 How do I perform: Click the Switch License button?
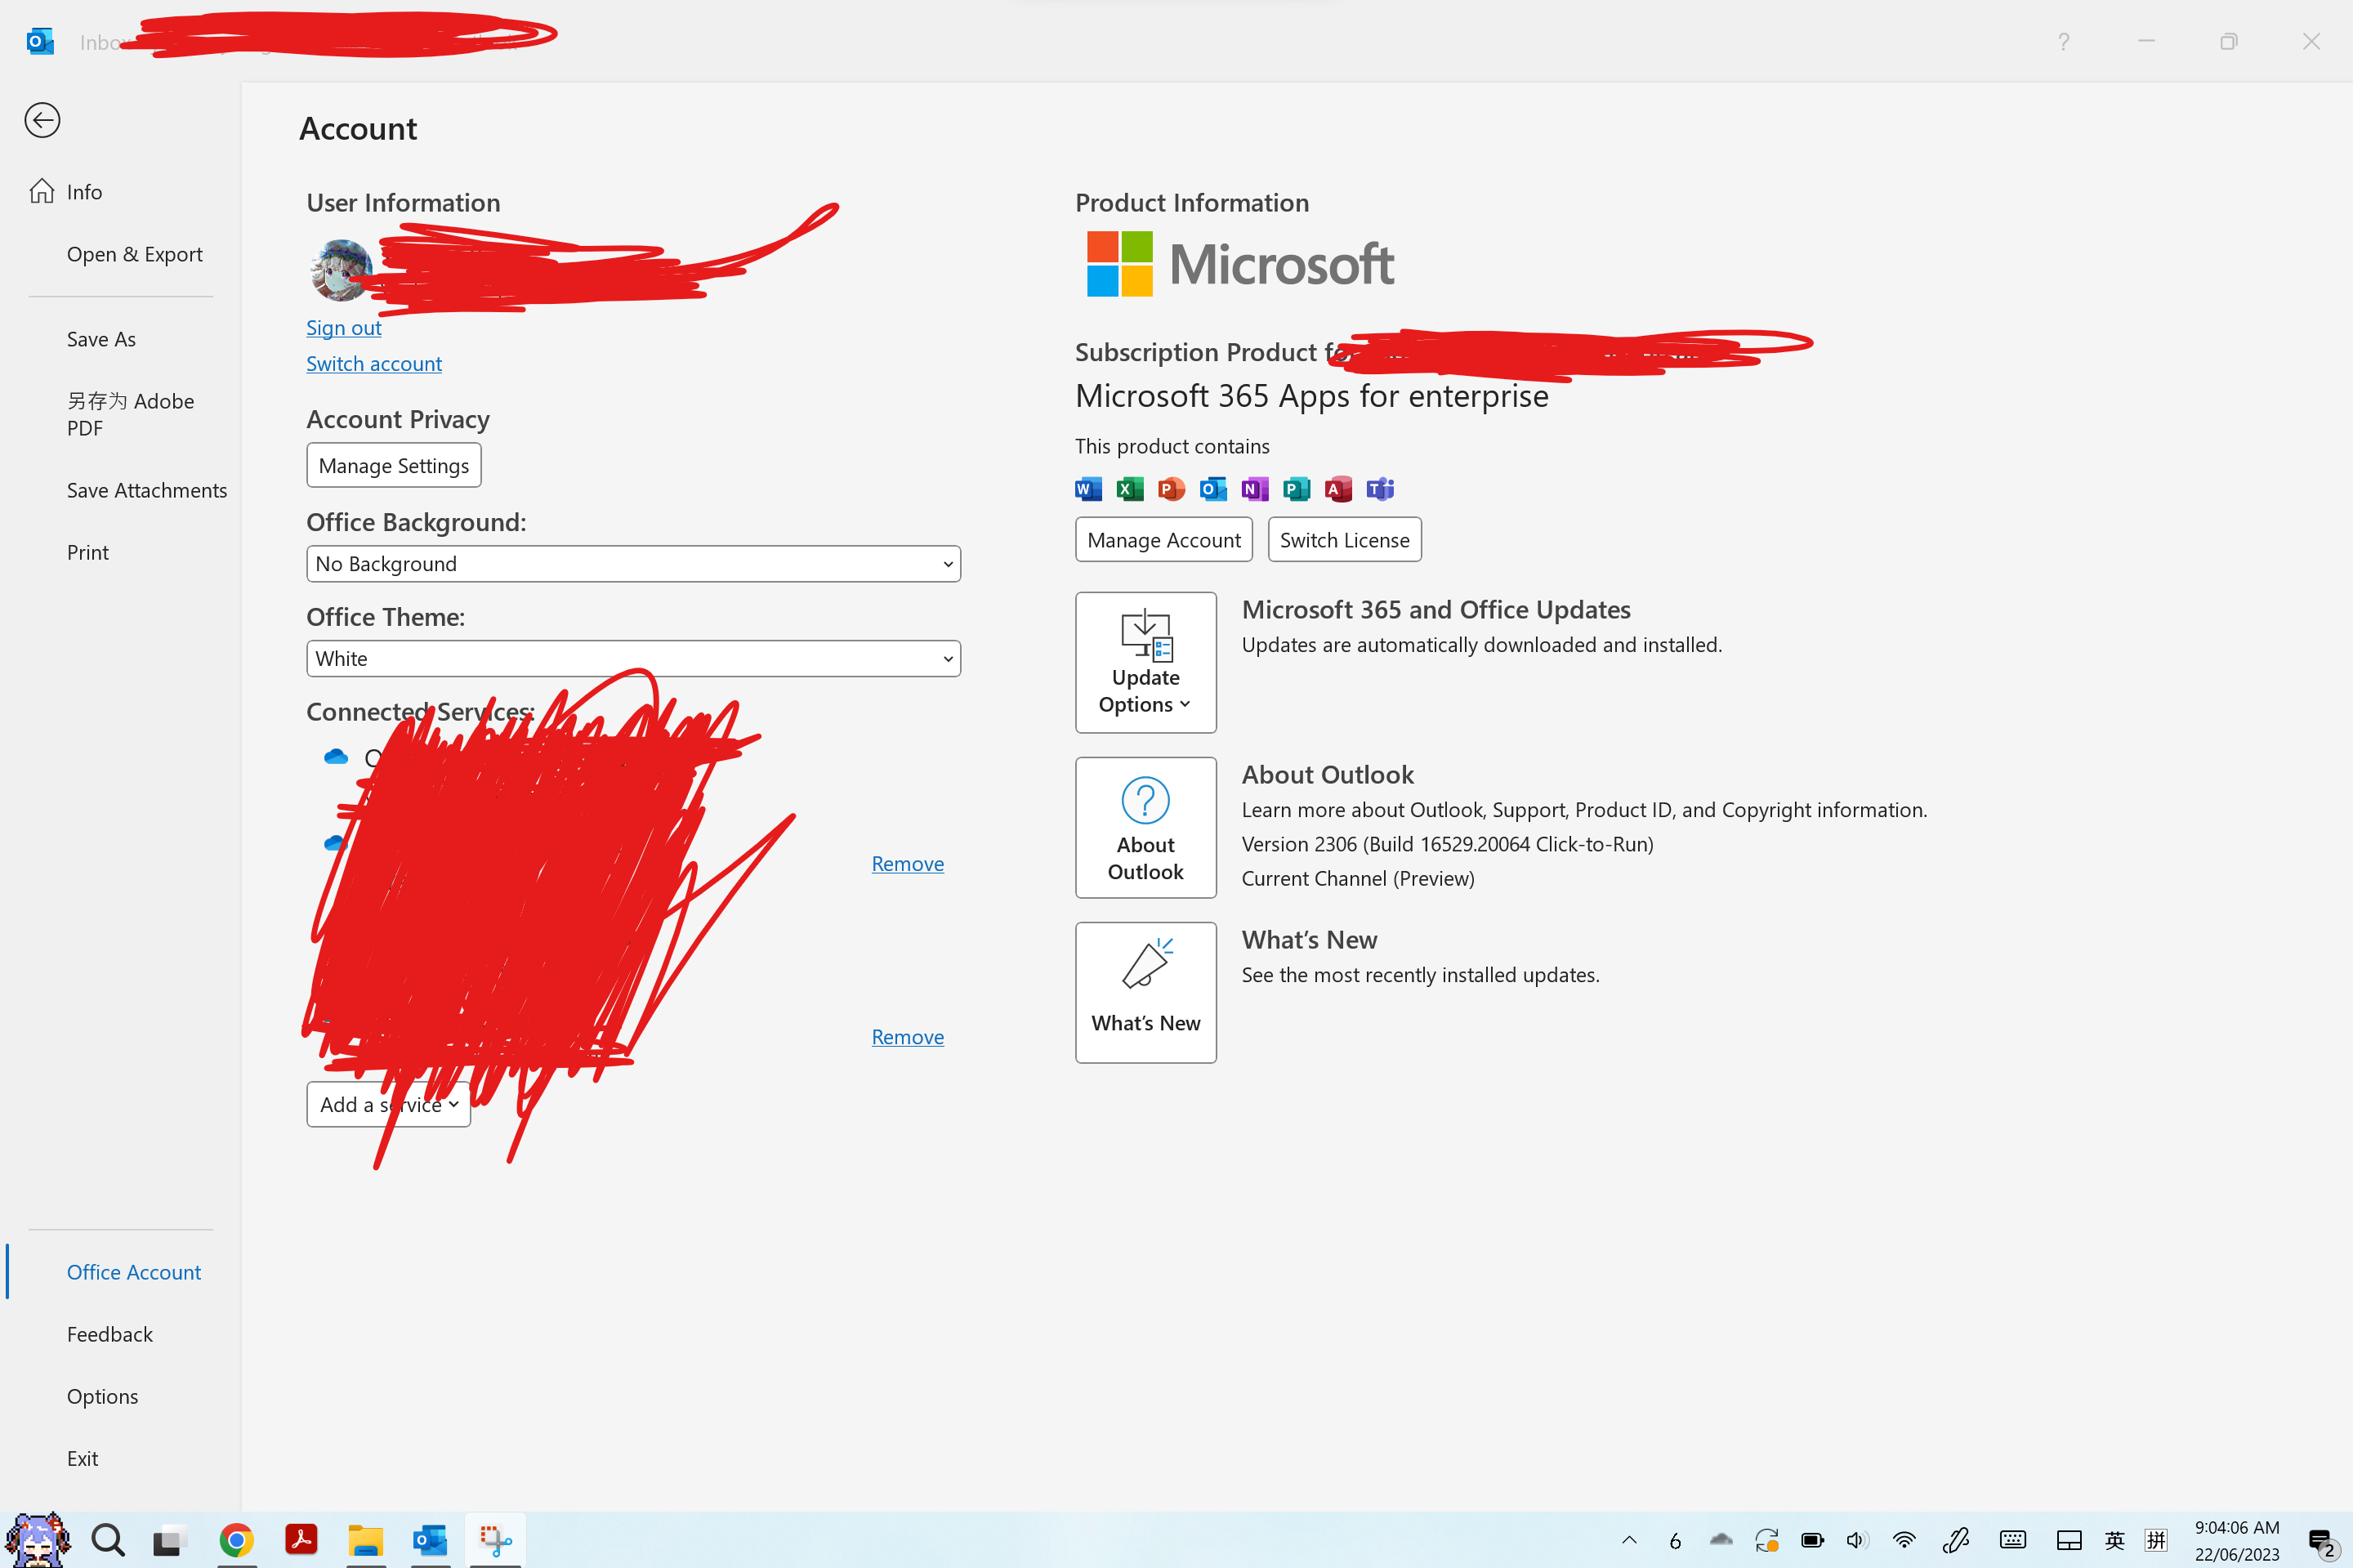(x=1344, y=539)
